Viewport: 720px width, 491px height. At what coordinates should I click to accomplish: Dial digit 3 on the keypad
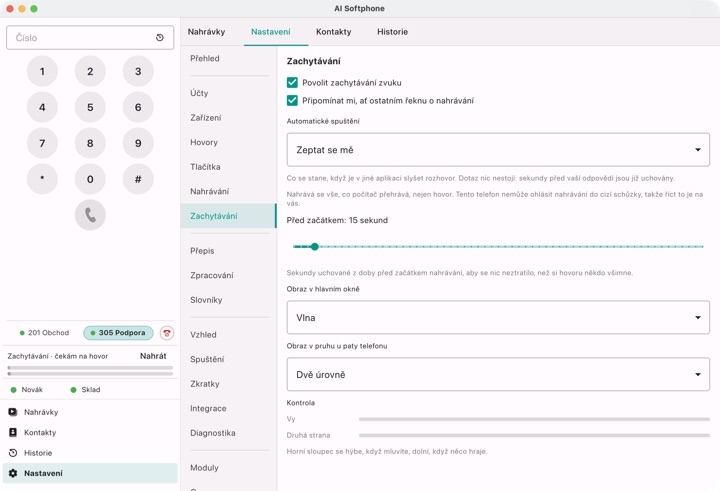click(x=138, y=71)
